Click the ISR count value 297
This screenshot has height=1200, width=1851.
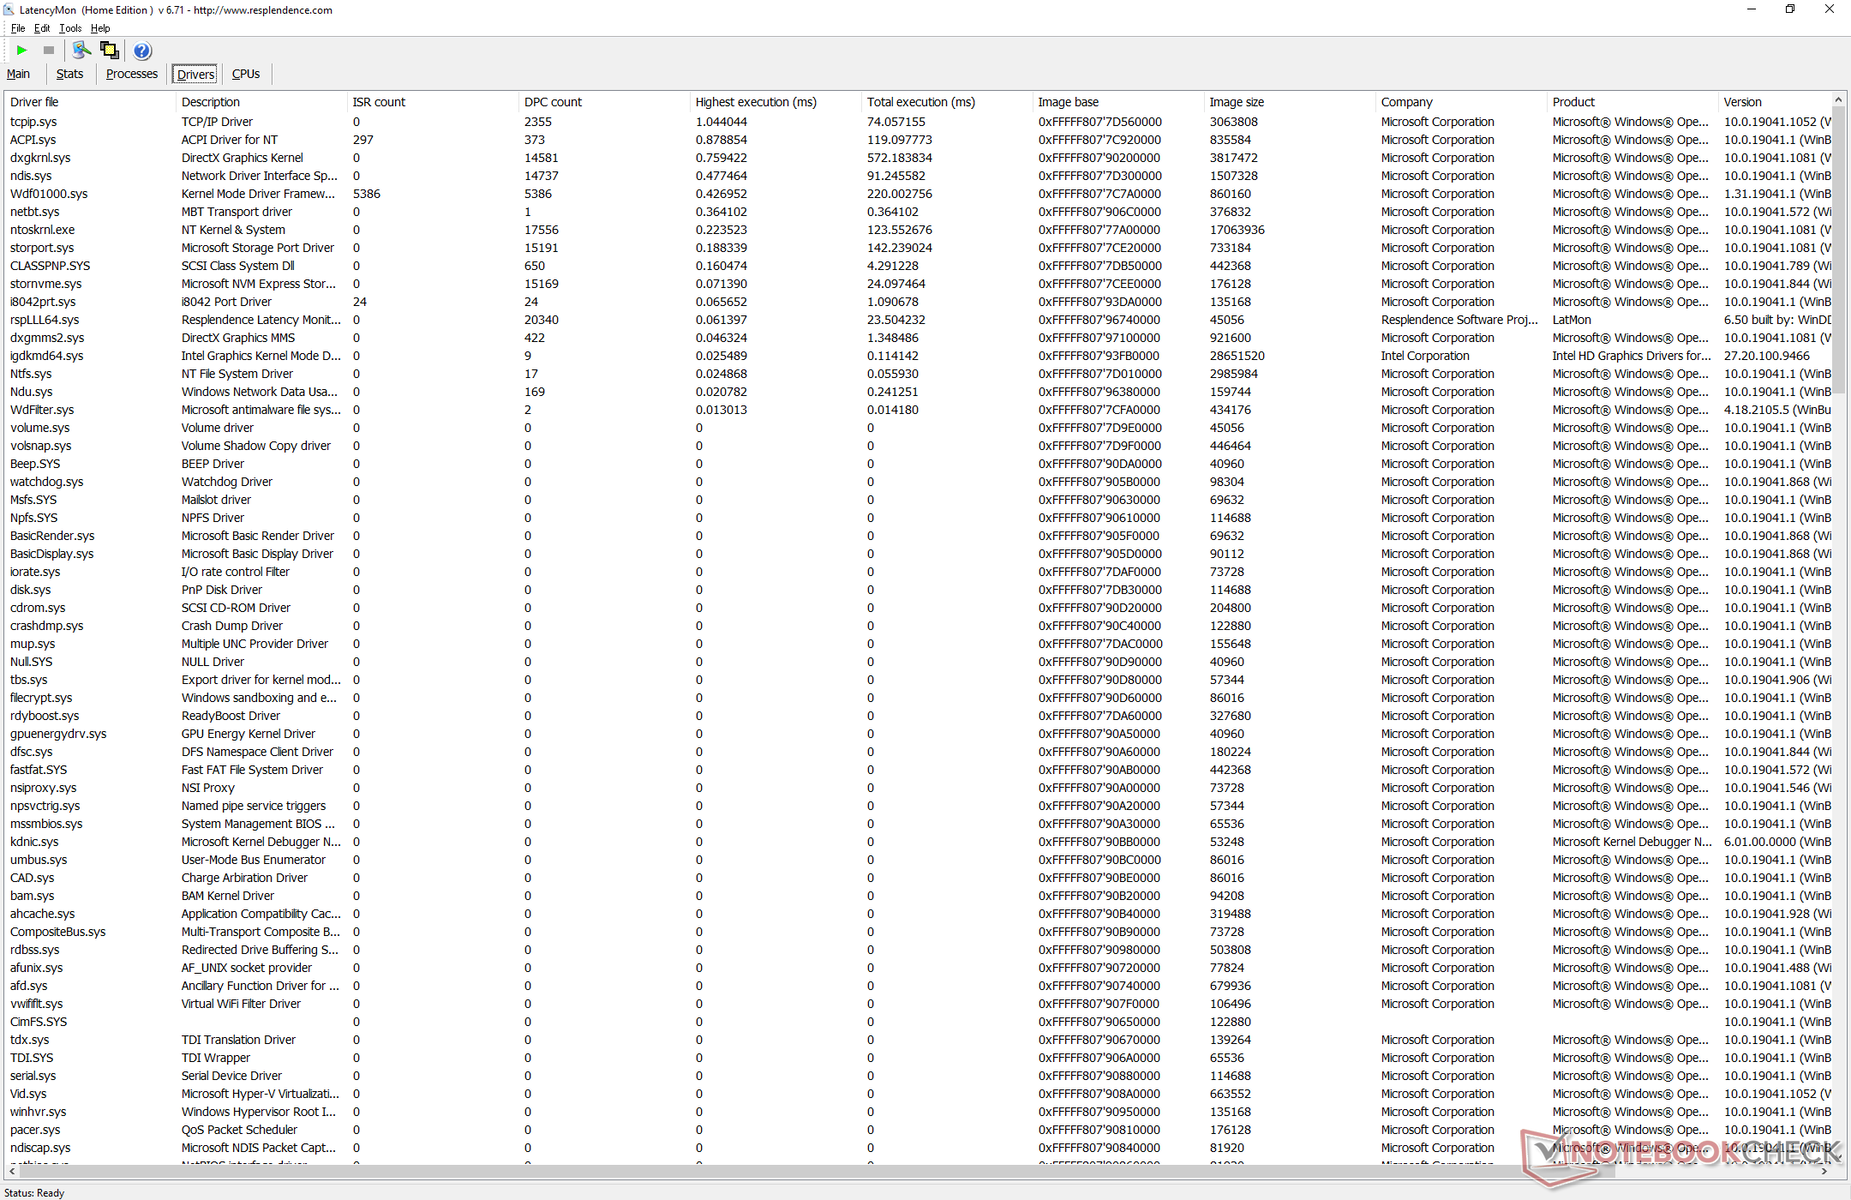click(363, 140)
